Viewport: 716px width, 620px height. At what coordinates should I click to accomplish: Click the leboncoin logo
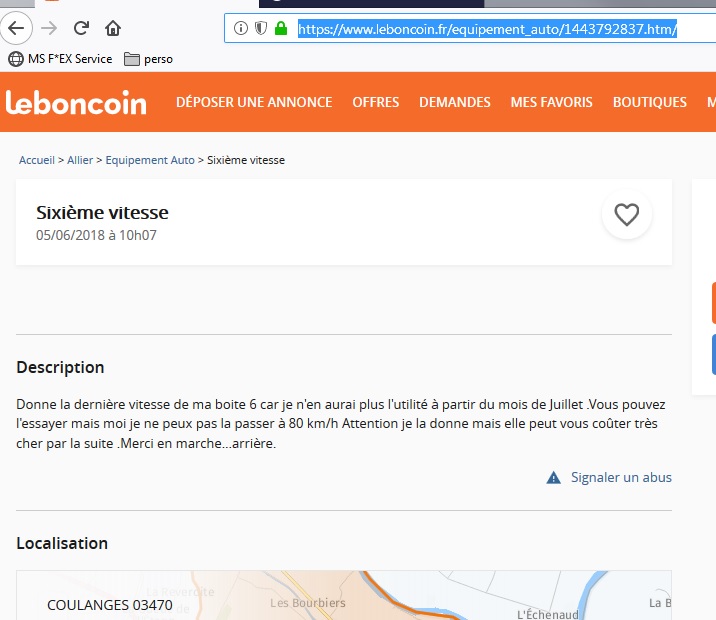76,102
